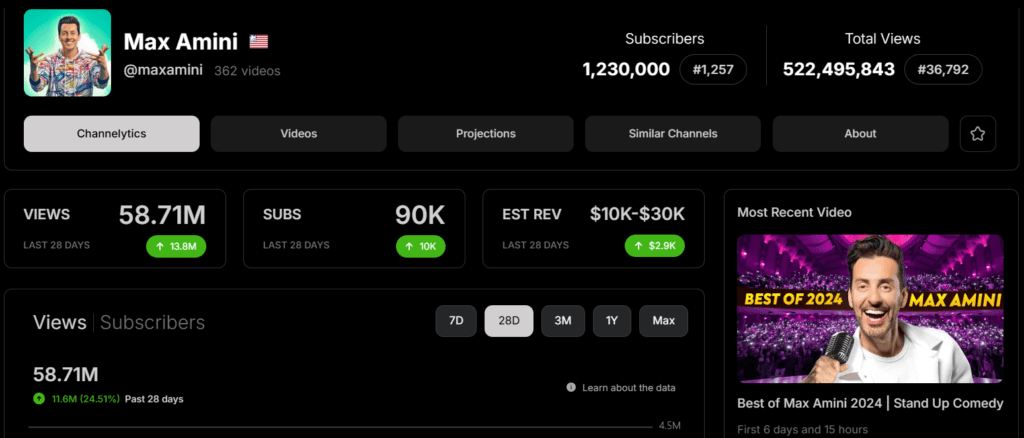Viewport: 1024px width, 438px height.
Task: Click the info icon beside Learn about the data
Action: coord(571,388)
